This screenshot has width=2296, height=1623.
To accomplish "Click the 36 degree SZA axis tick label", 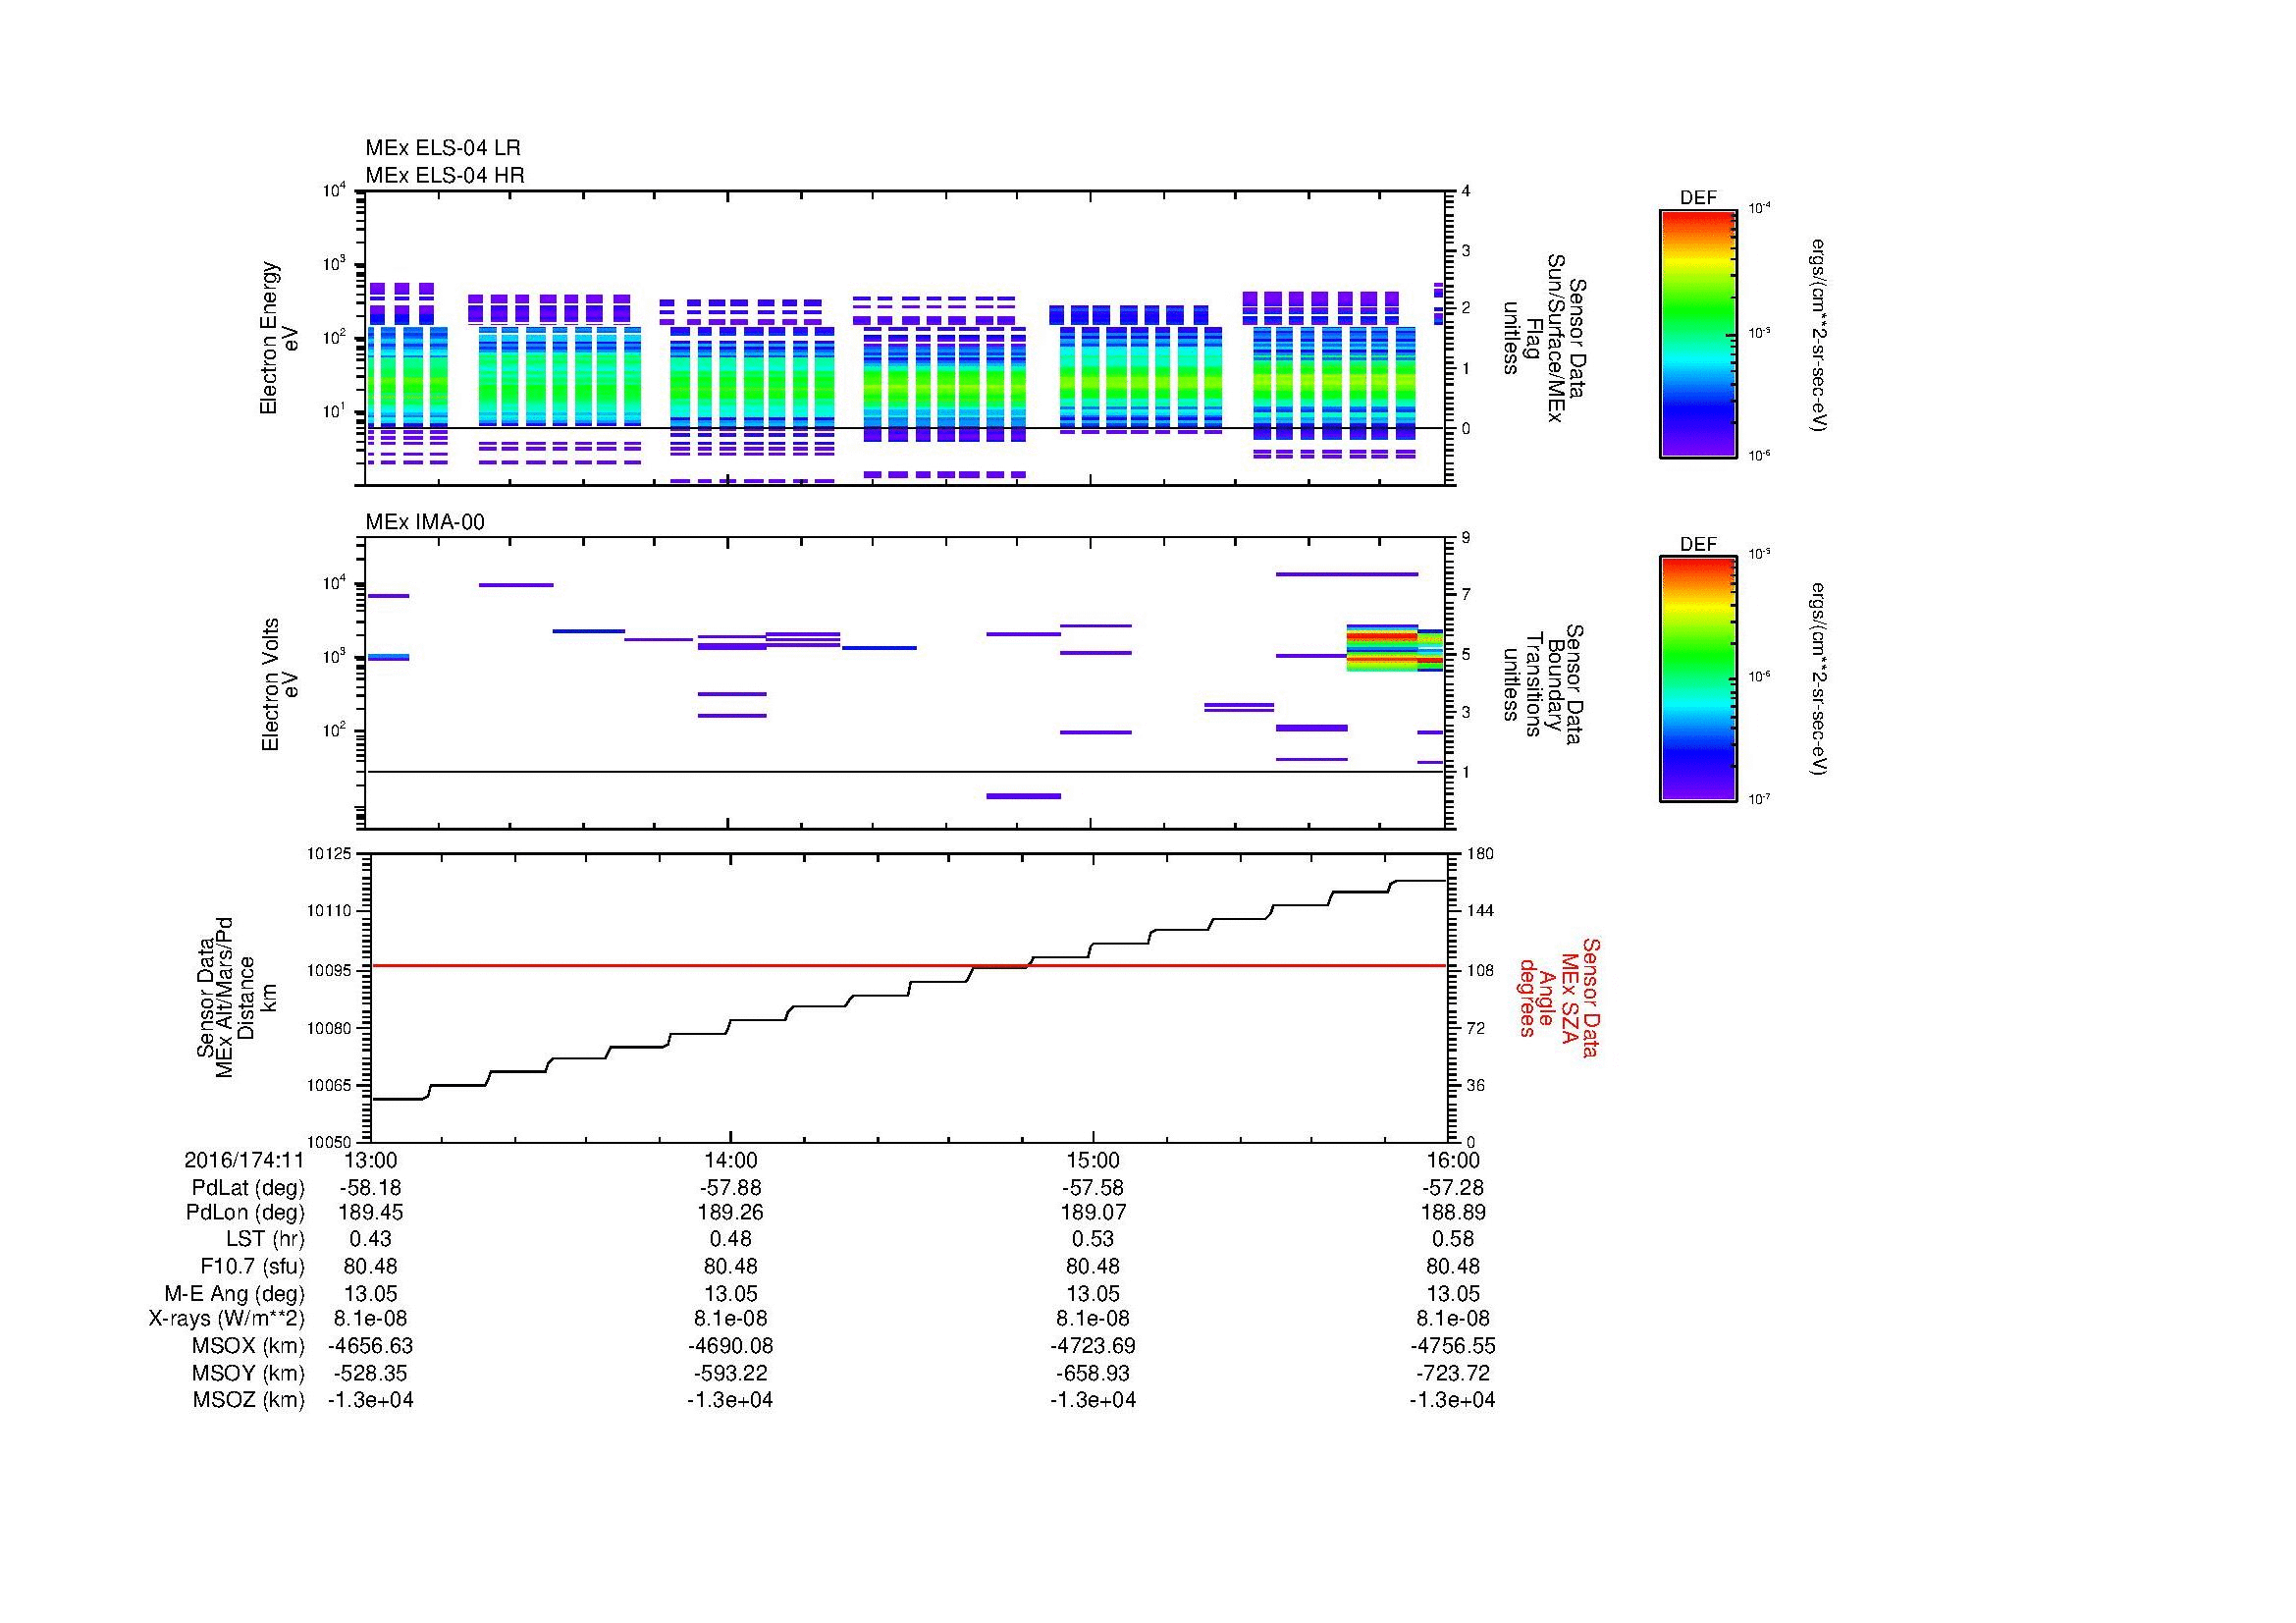I will click(x=1474, y=1085).
